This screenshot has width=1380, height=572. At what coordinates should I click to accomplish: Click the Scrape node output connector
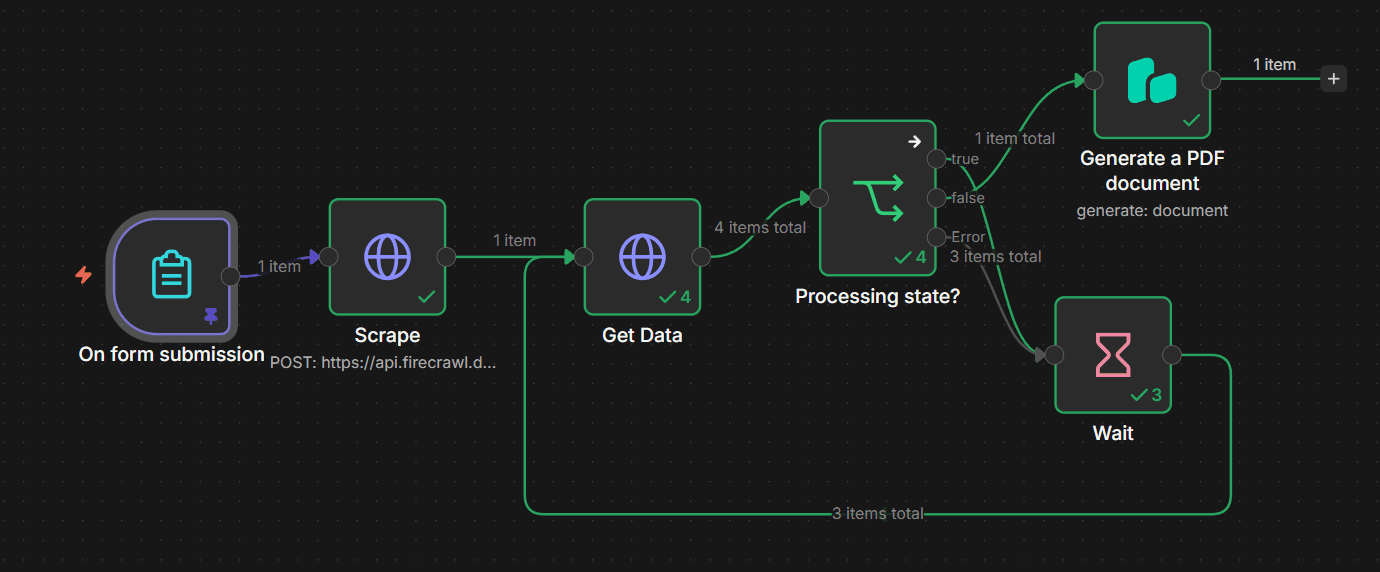coord(446,257)
